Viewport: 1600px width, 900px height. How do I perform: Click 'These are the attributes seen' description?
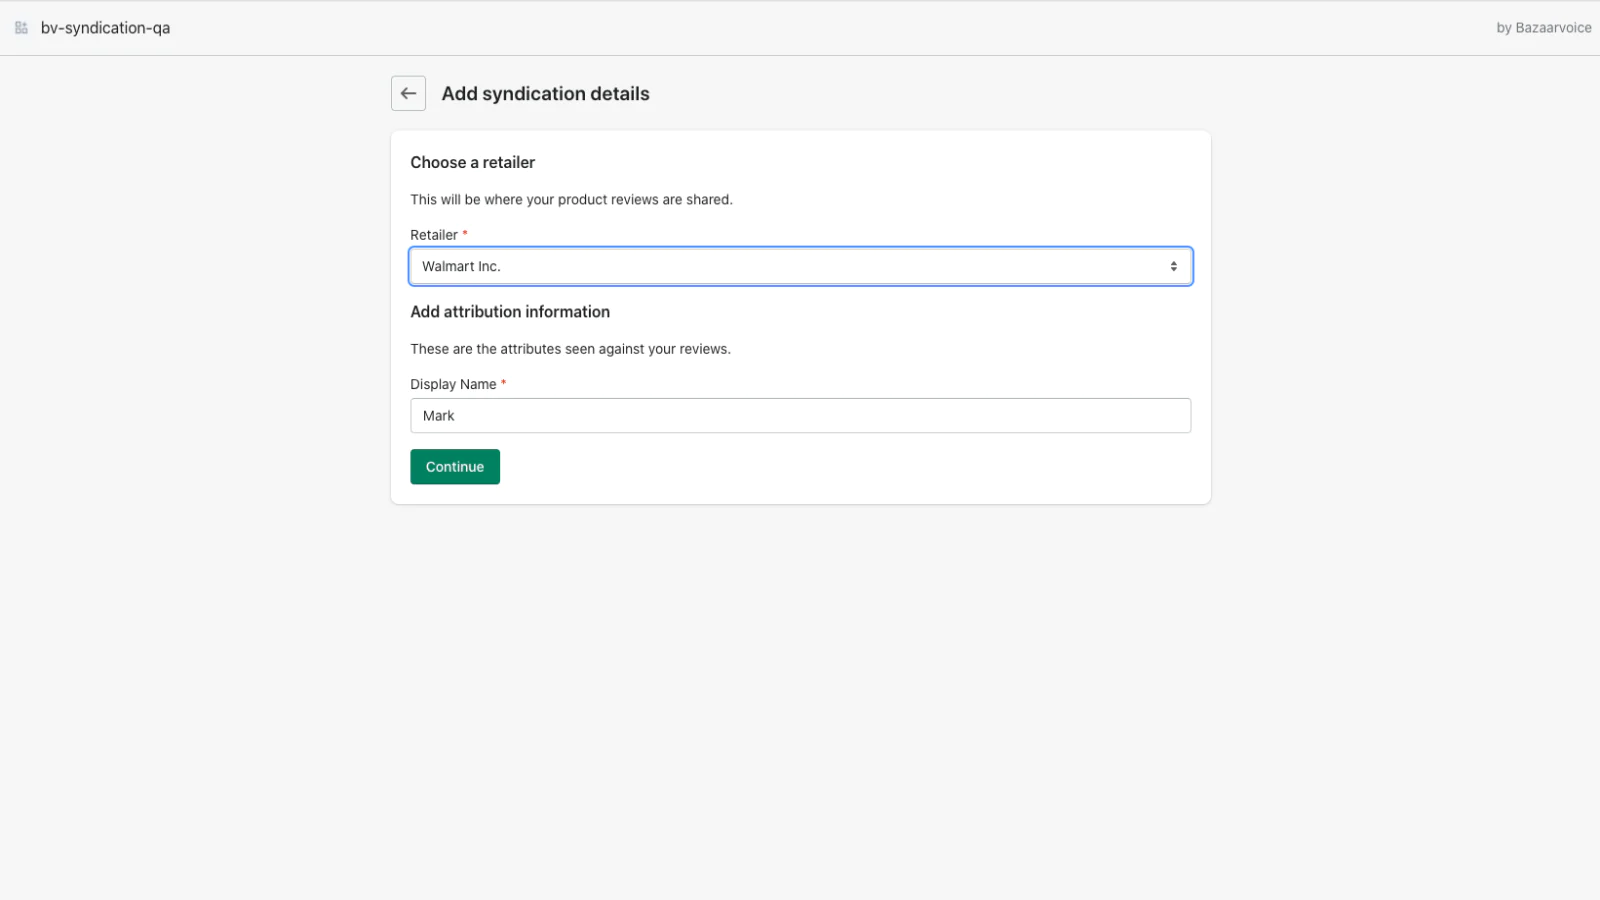coord(570,349)
